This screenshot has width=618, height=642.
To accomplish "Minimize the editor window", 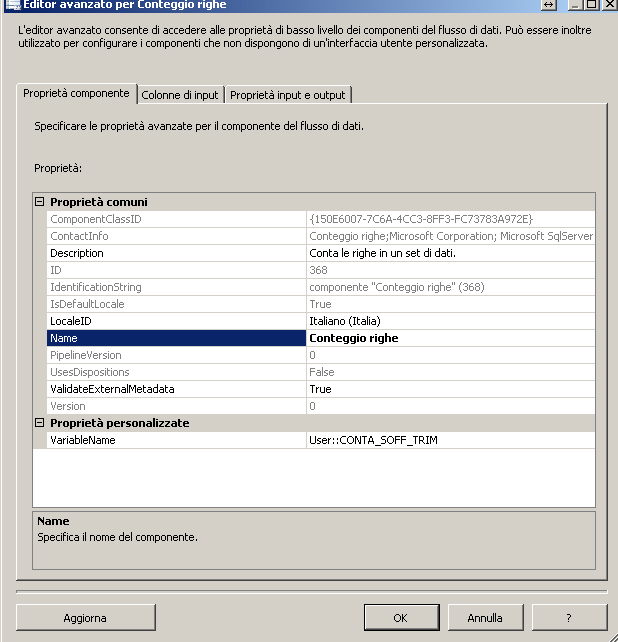I will point(576,5).
